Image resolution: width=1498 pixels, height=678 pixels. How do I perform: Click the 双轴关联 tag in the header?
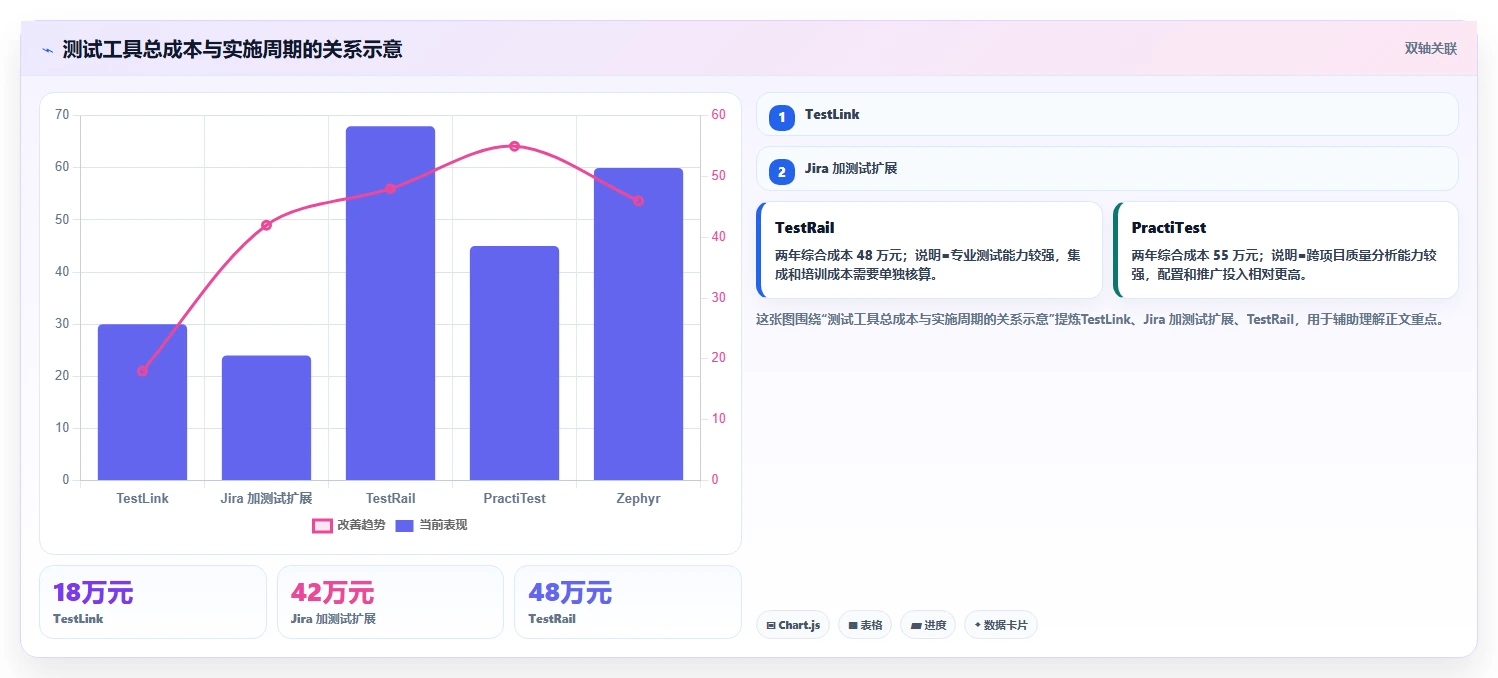pos(1430,48)
